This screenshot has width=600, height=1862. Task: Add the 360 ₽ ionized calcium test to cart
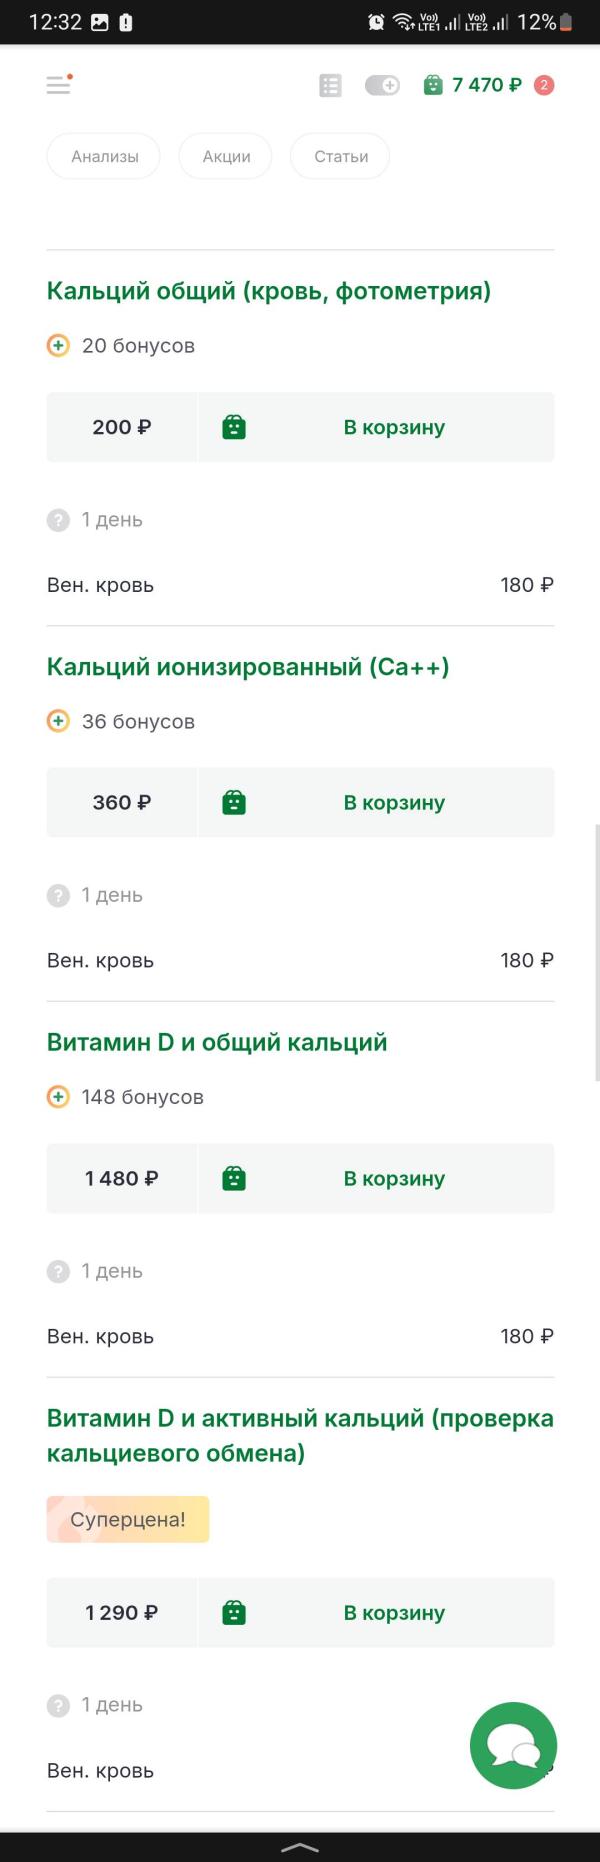click(x=376, y=802)
